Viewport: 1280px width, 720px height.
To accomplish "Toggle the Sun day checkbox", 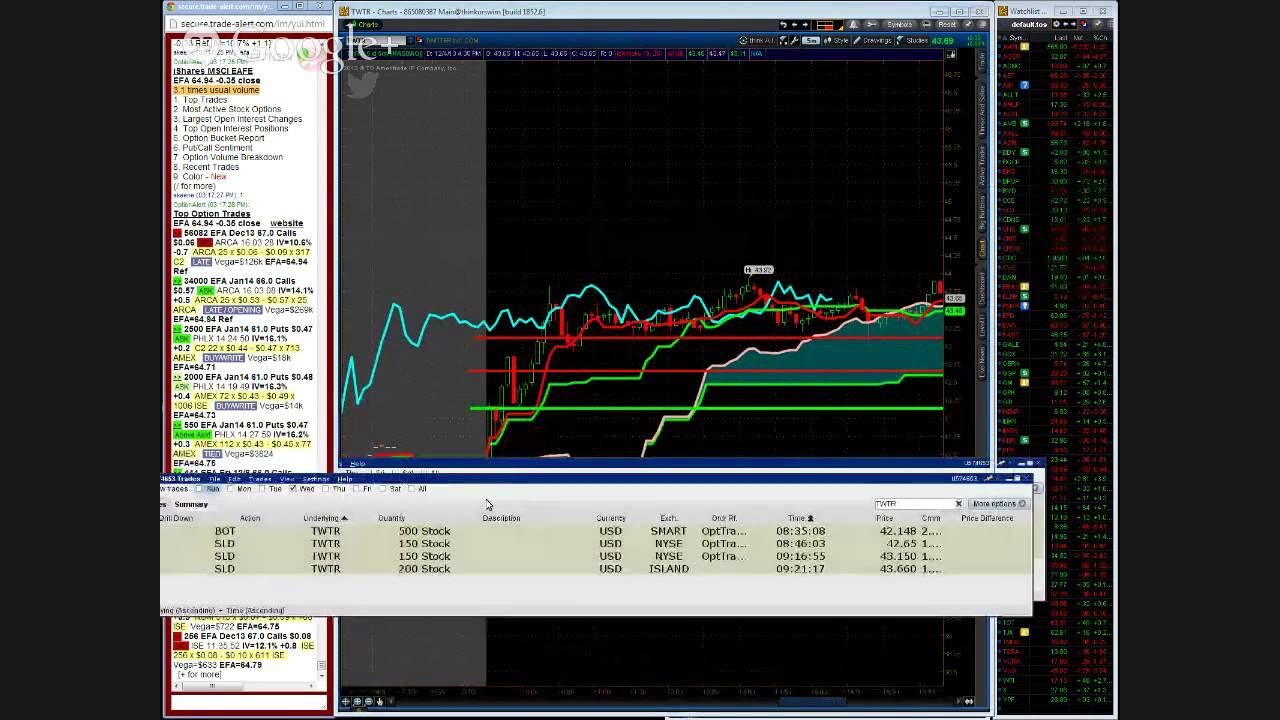I will coord(199,489).
